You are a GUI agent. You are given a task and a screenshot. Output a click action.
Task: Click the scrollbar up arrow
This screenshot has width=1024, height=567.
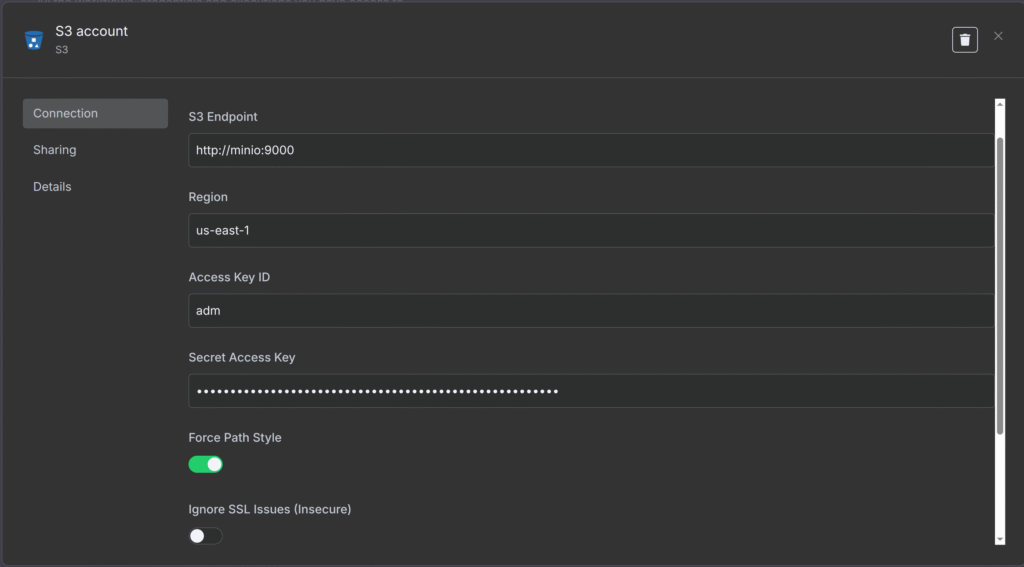pos(999,104)
